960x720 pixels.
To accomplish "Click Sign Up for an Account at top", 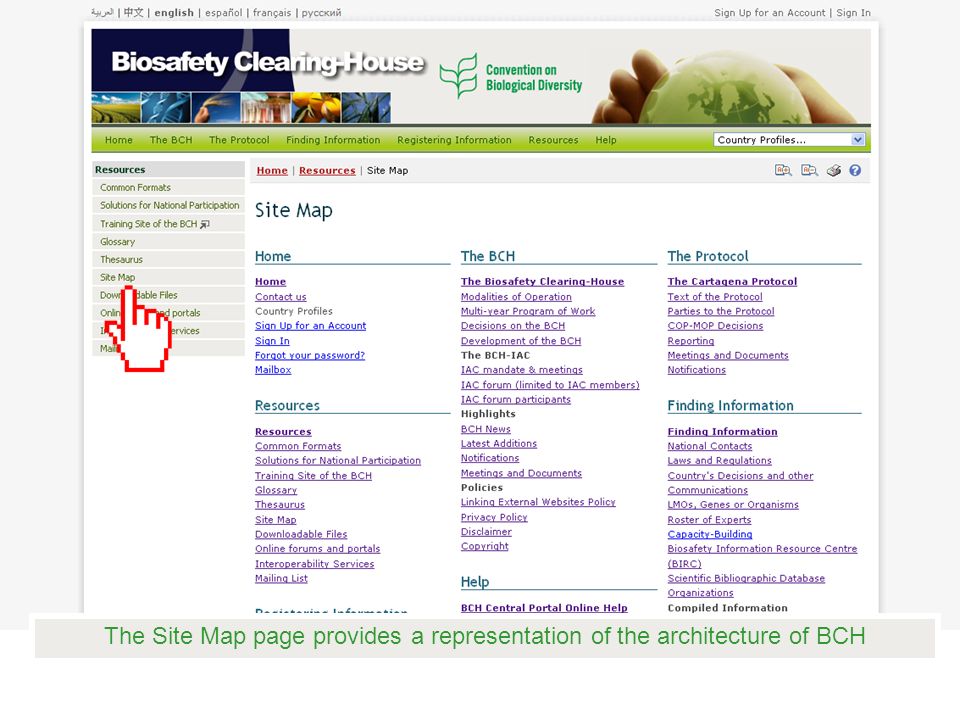I will (770, 12).
